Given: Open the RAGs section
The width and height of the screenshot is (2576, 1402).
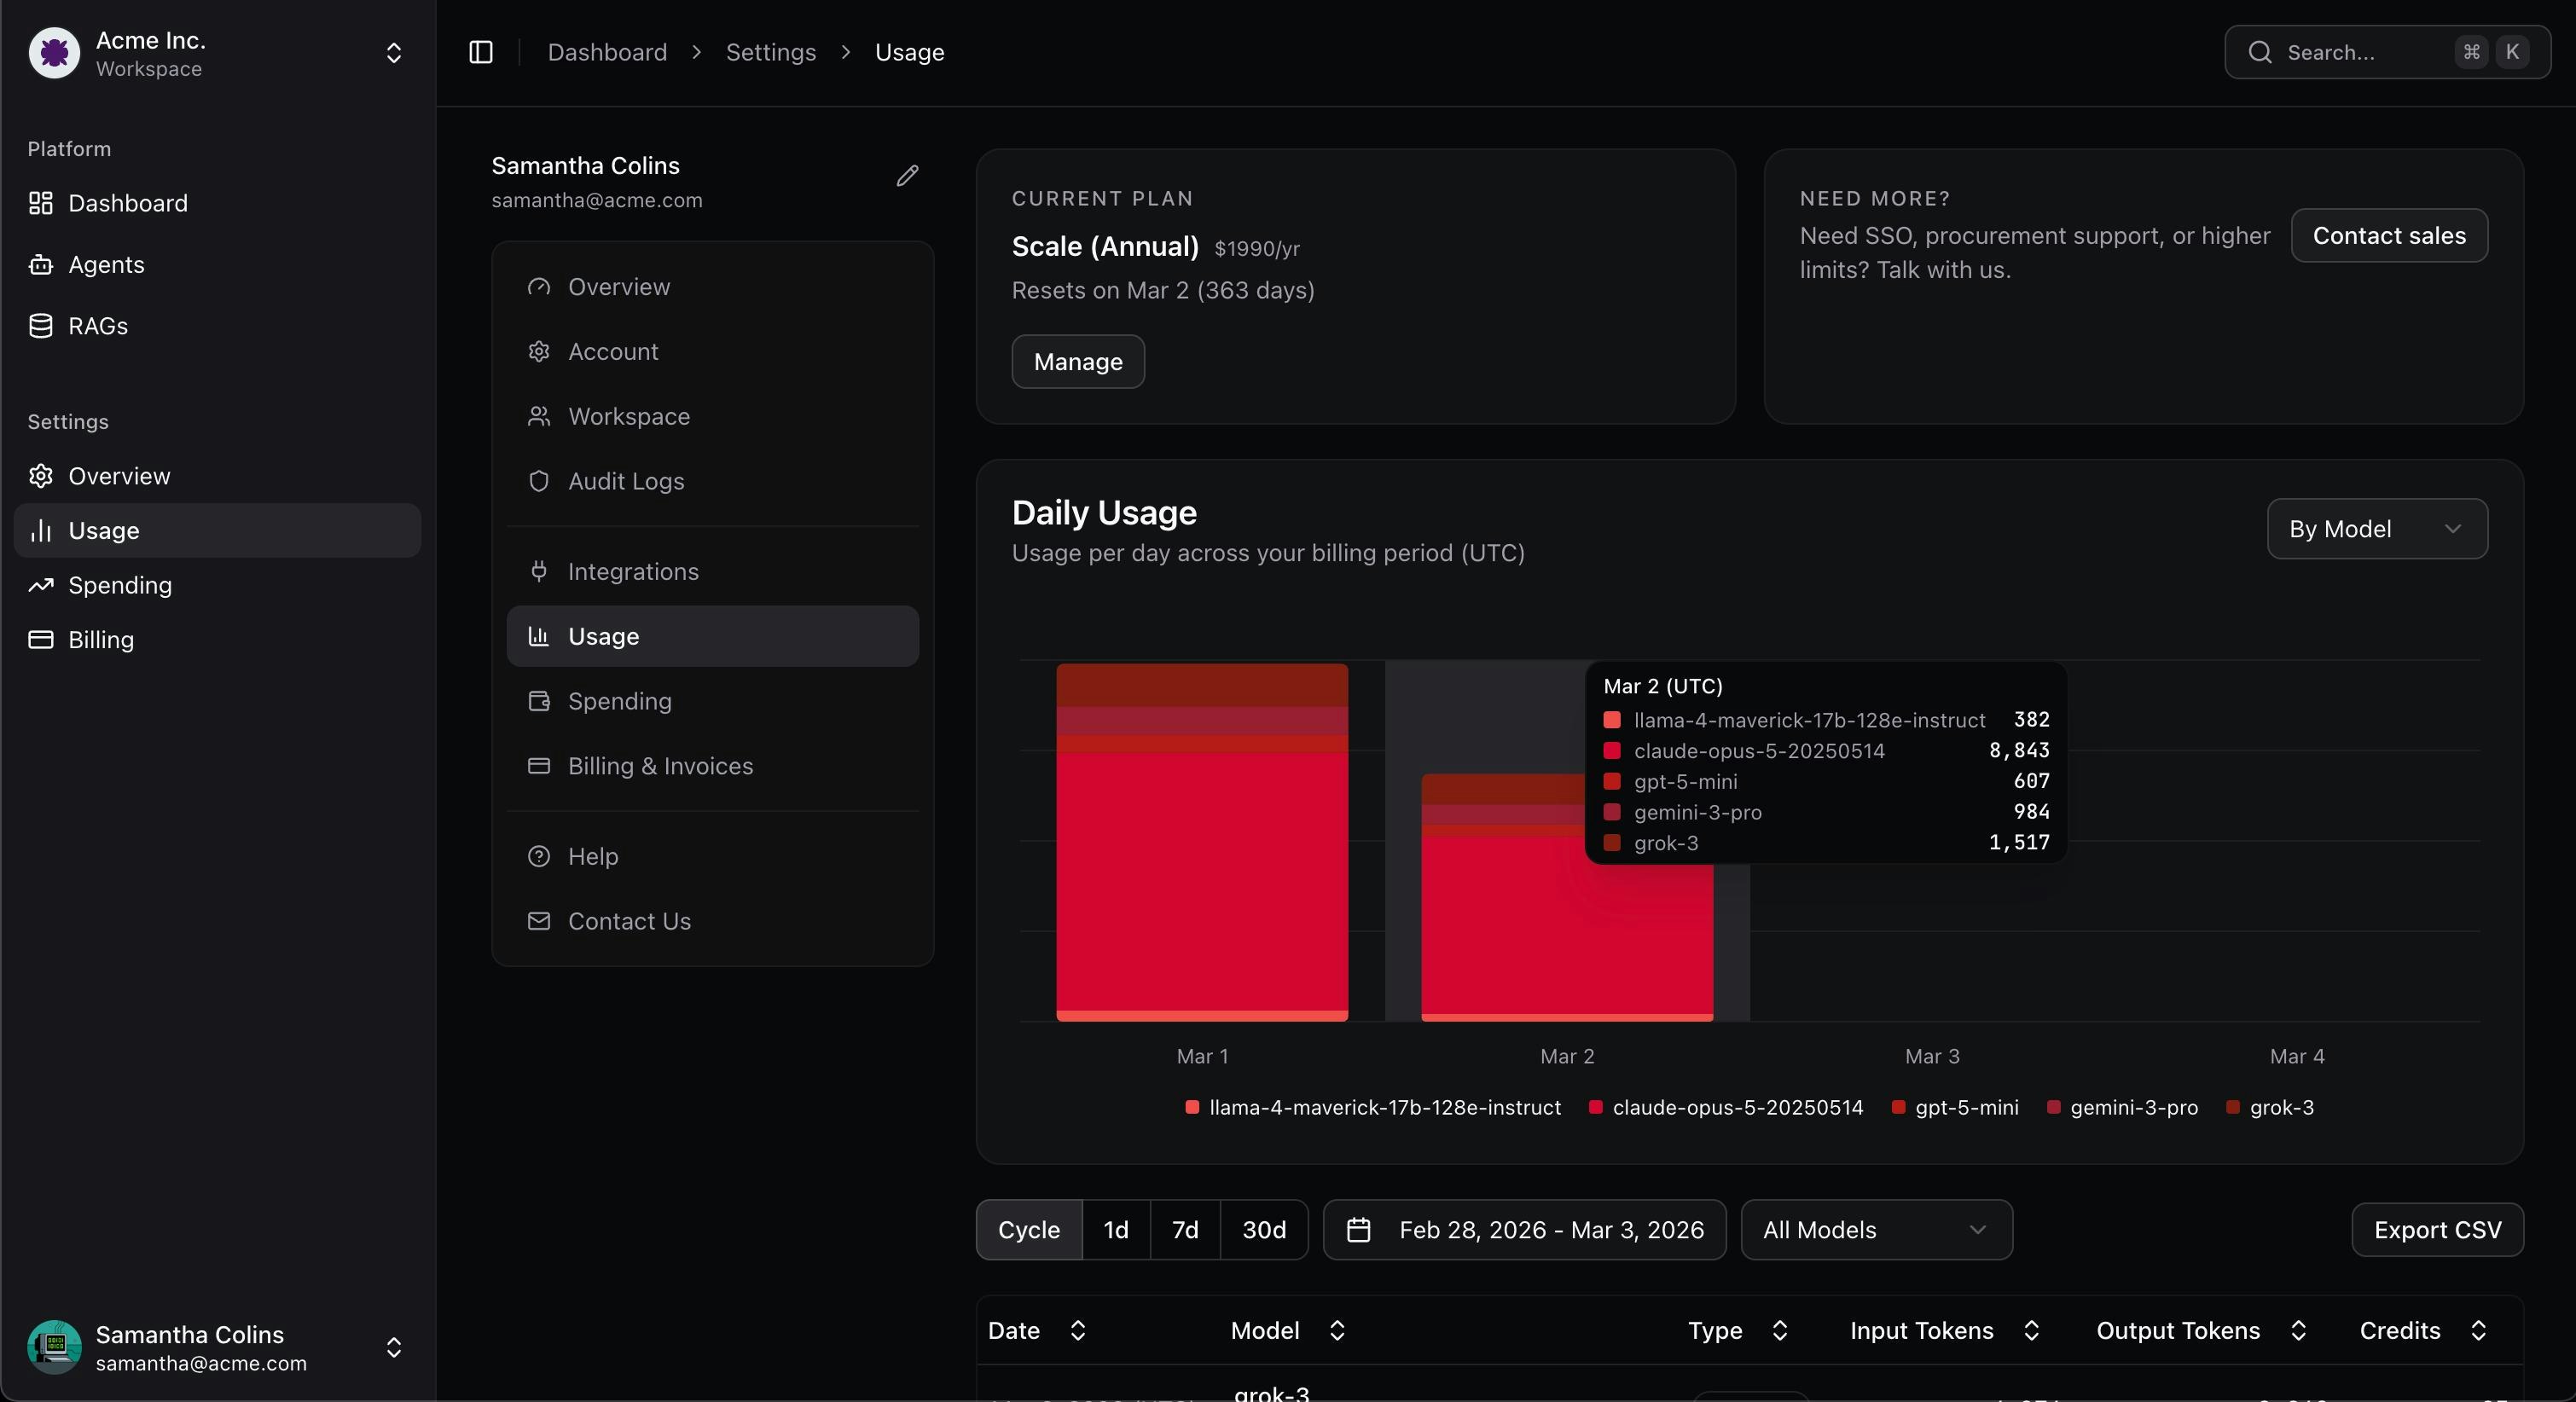Looking at the screenshot, I should (97, 325).
